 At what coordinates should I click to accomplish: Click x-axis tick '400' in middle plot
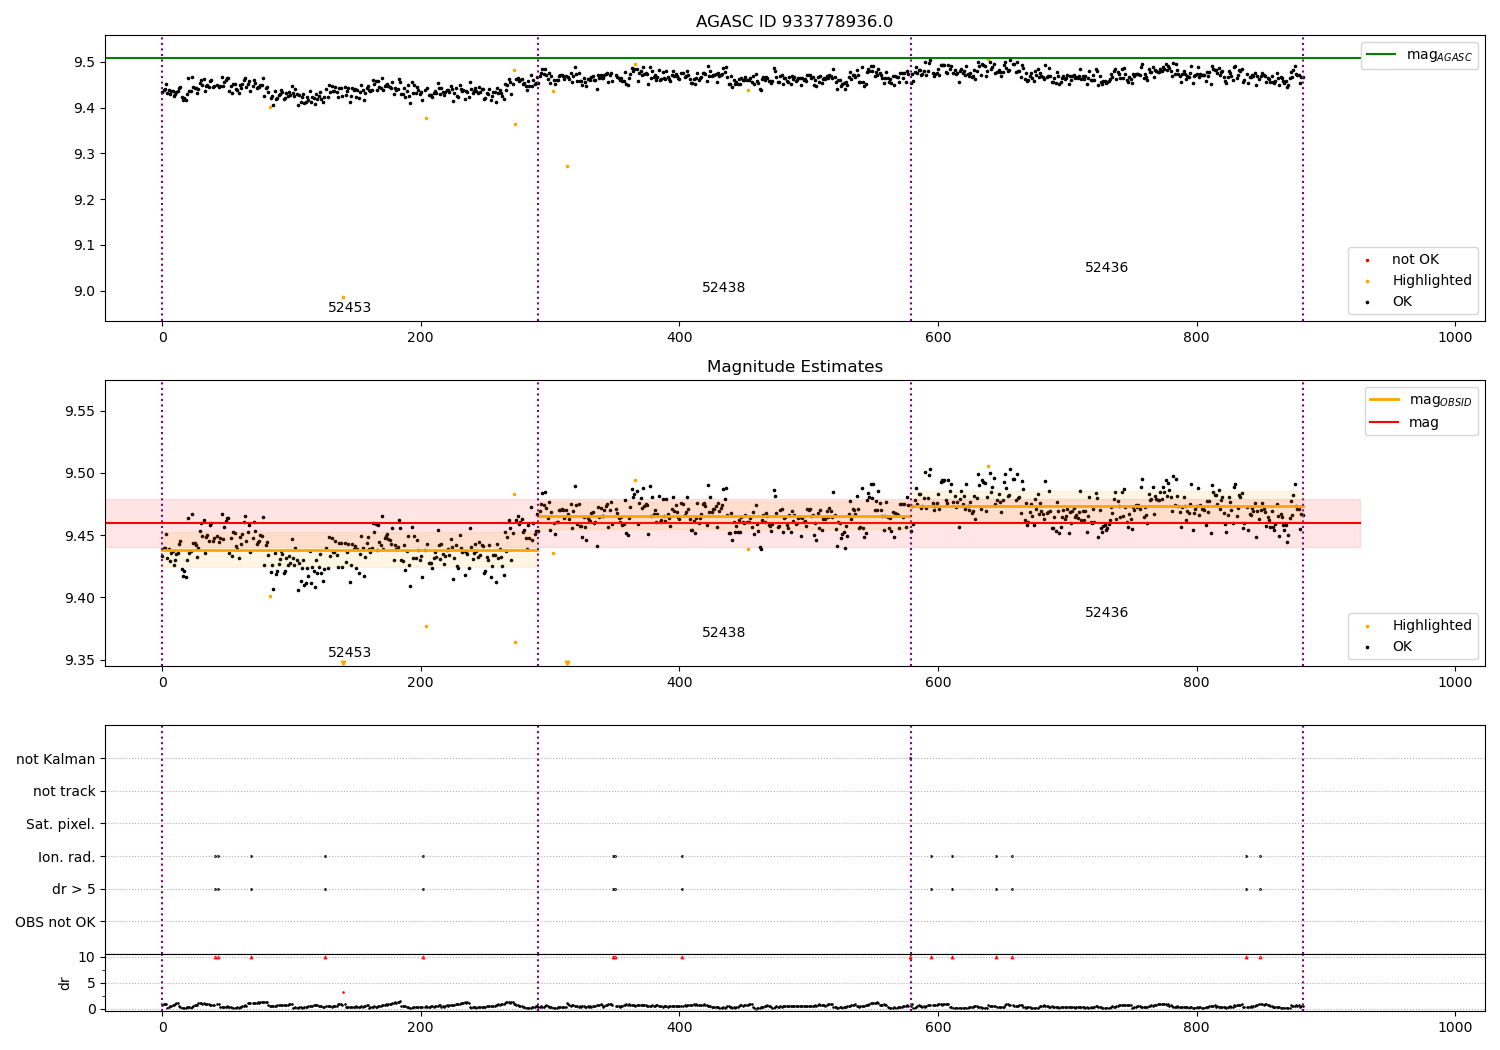click(x=679, y=682)
